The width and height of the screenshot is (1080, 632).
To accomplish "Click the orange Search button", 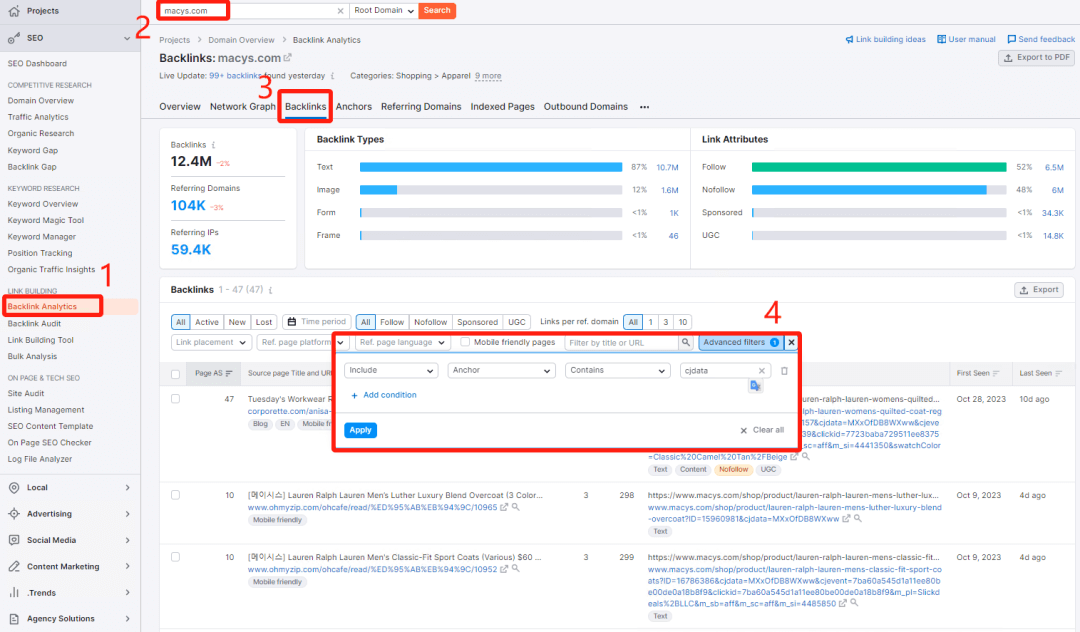I will pos(437,10).
